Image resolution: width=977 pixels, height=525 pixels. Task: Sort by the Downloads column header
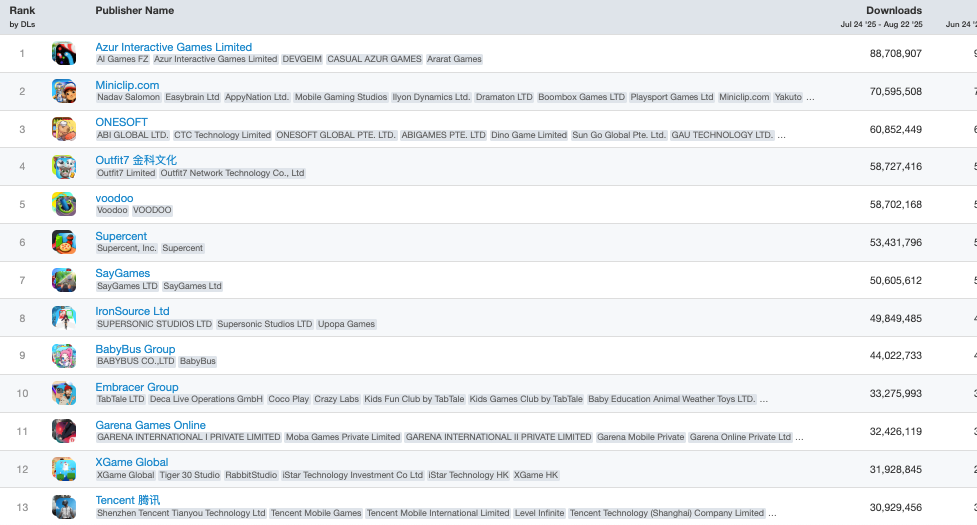tap(894, 11)
